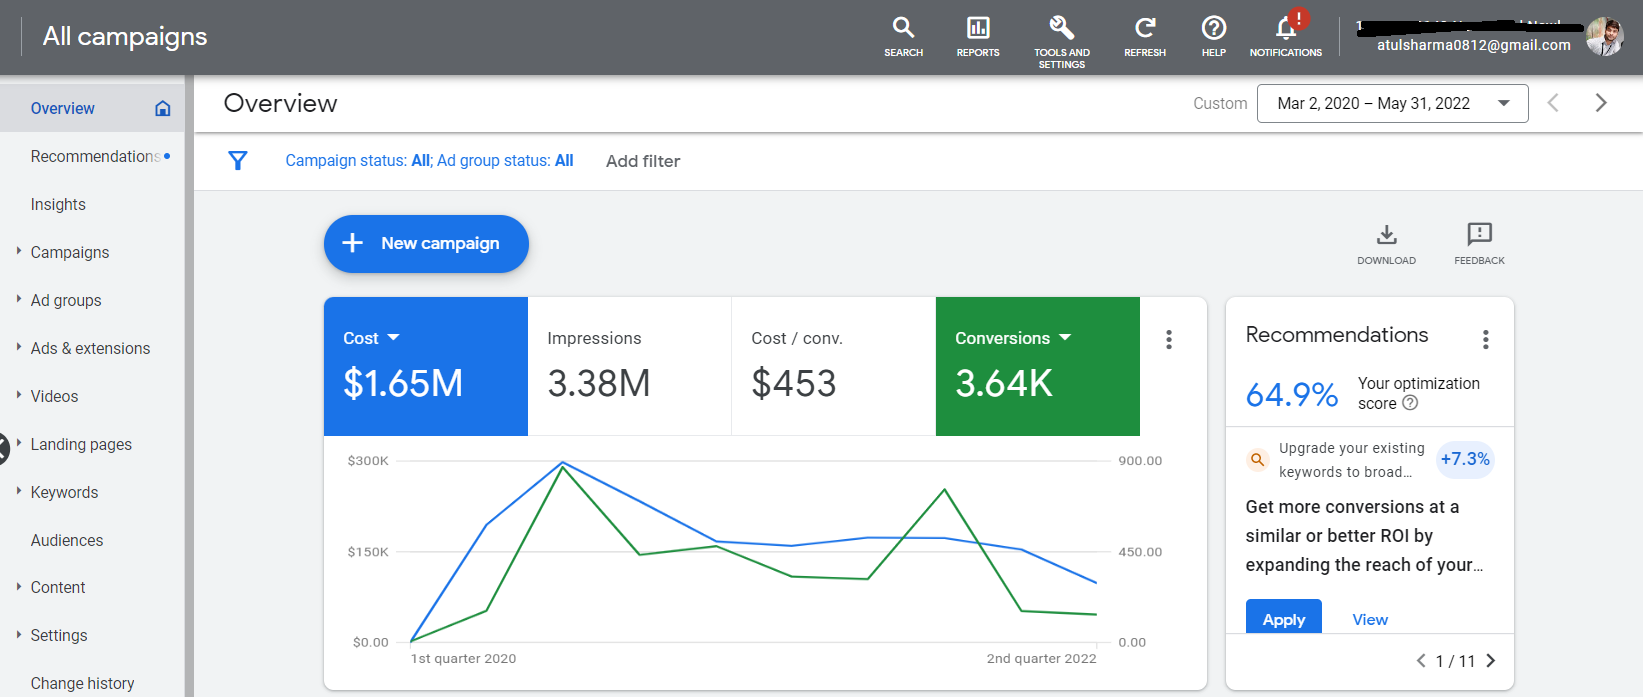Click the 64.9% optimization score
The height and width of the screenshot is (698, 1643).
1292,395
